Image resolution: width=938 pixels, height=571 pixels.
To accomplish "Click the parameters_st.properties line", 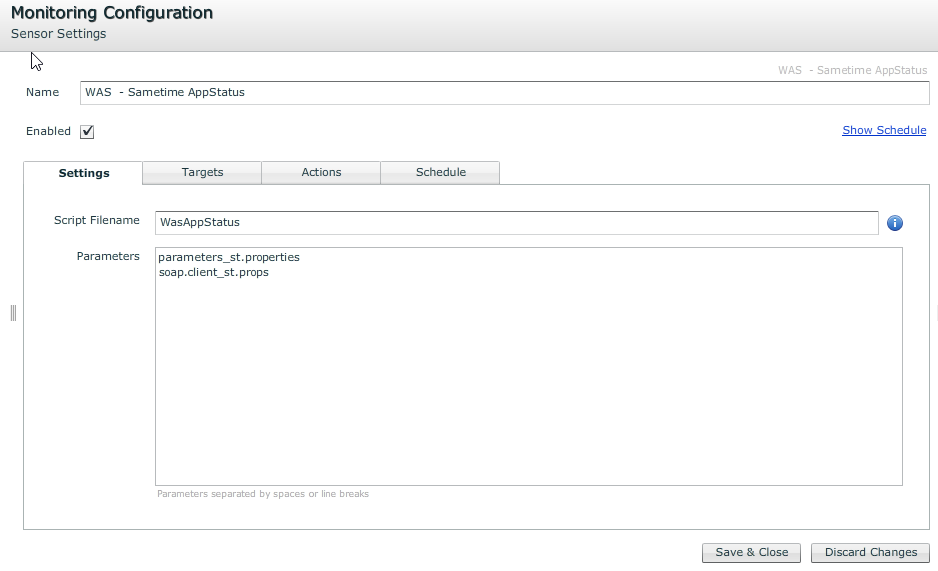I will tap(229, 257).
